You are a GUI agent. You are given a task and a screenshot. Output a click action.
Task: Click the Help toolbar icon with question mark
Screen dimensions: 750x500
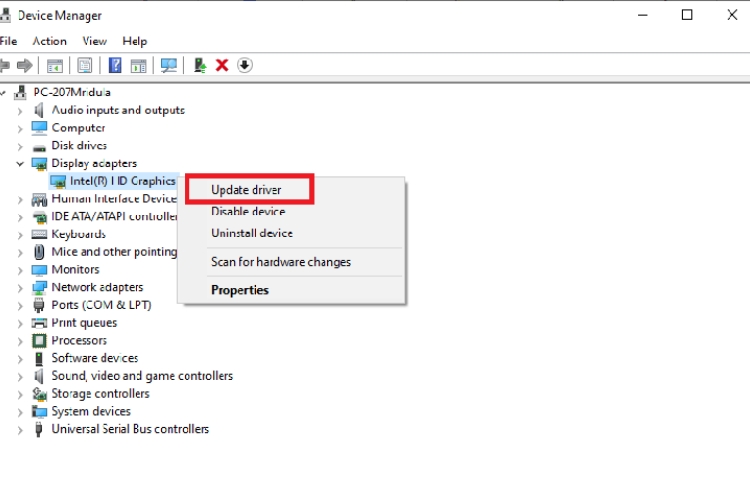pyautogui.click(x=115, y=66)
